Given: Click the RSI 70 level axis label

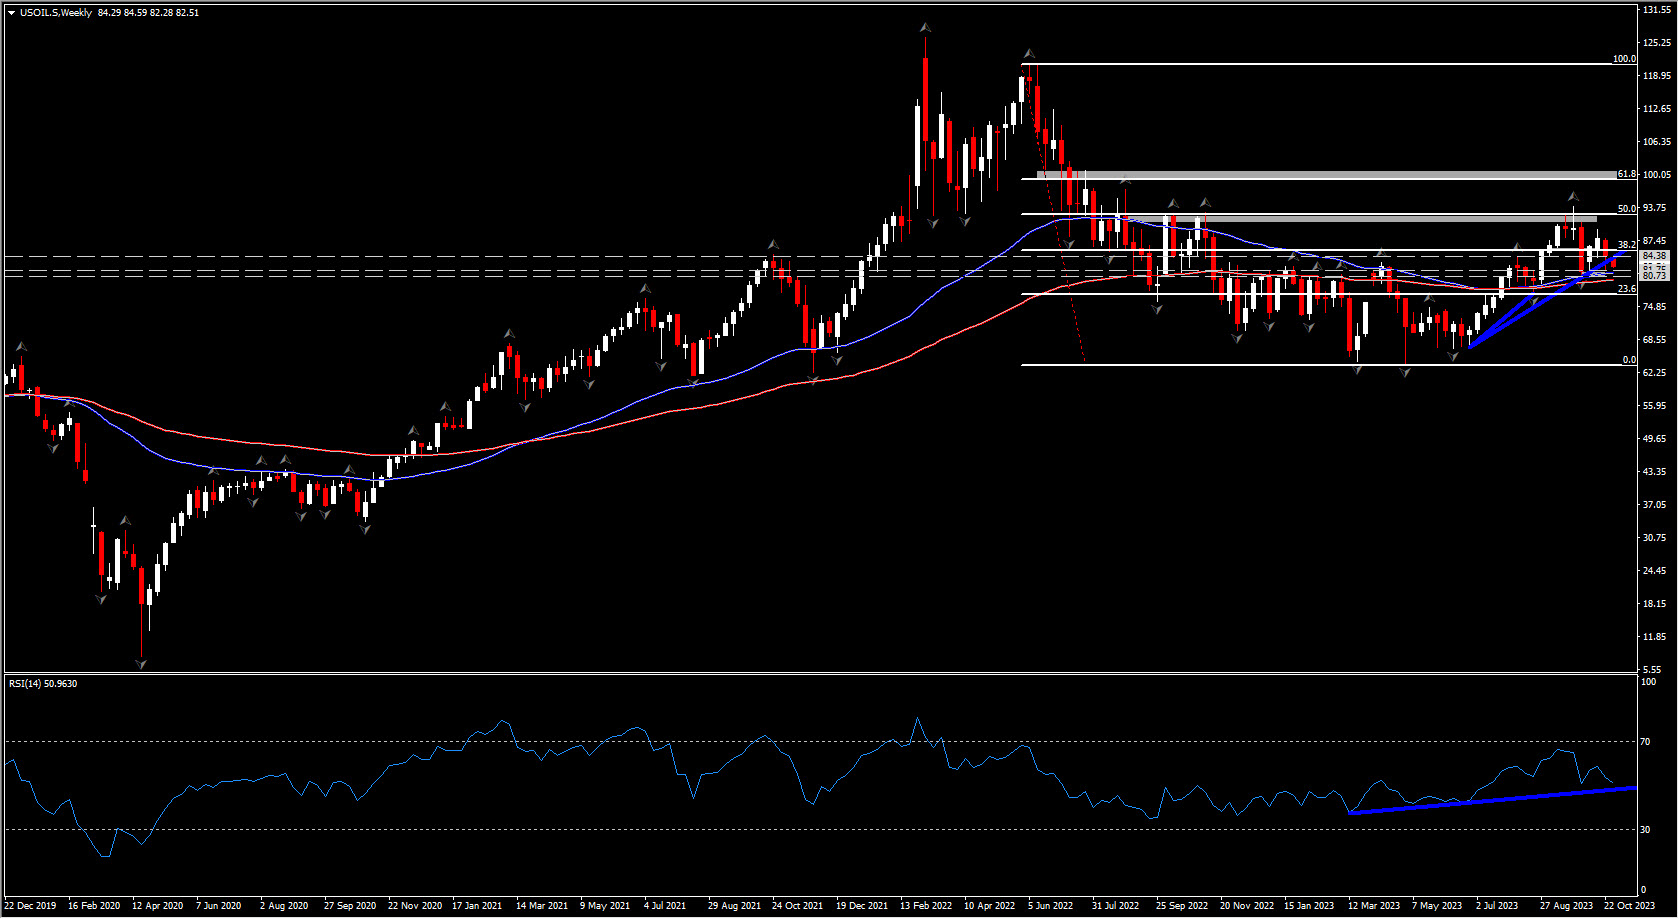Looking at the screenshot, I should (1646, 742).
